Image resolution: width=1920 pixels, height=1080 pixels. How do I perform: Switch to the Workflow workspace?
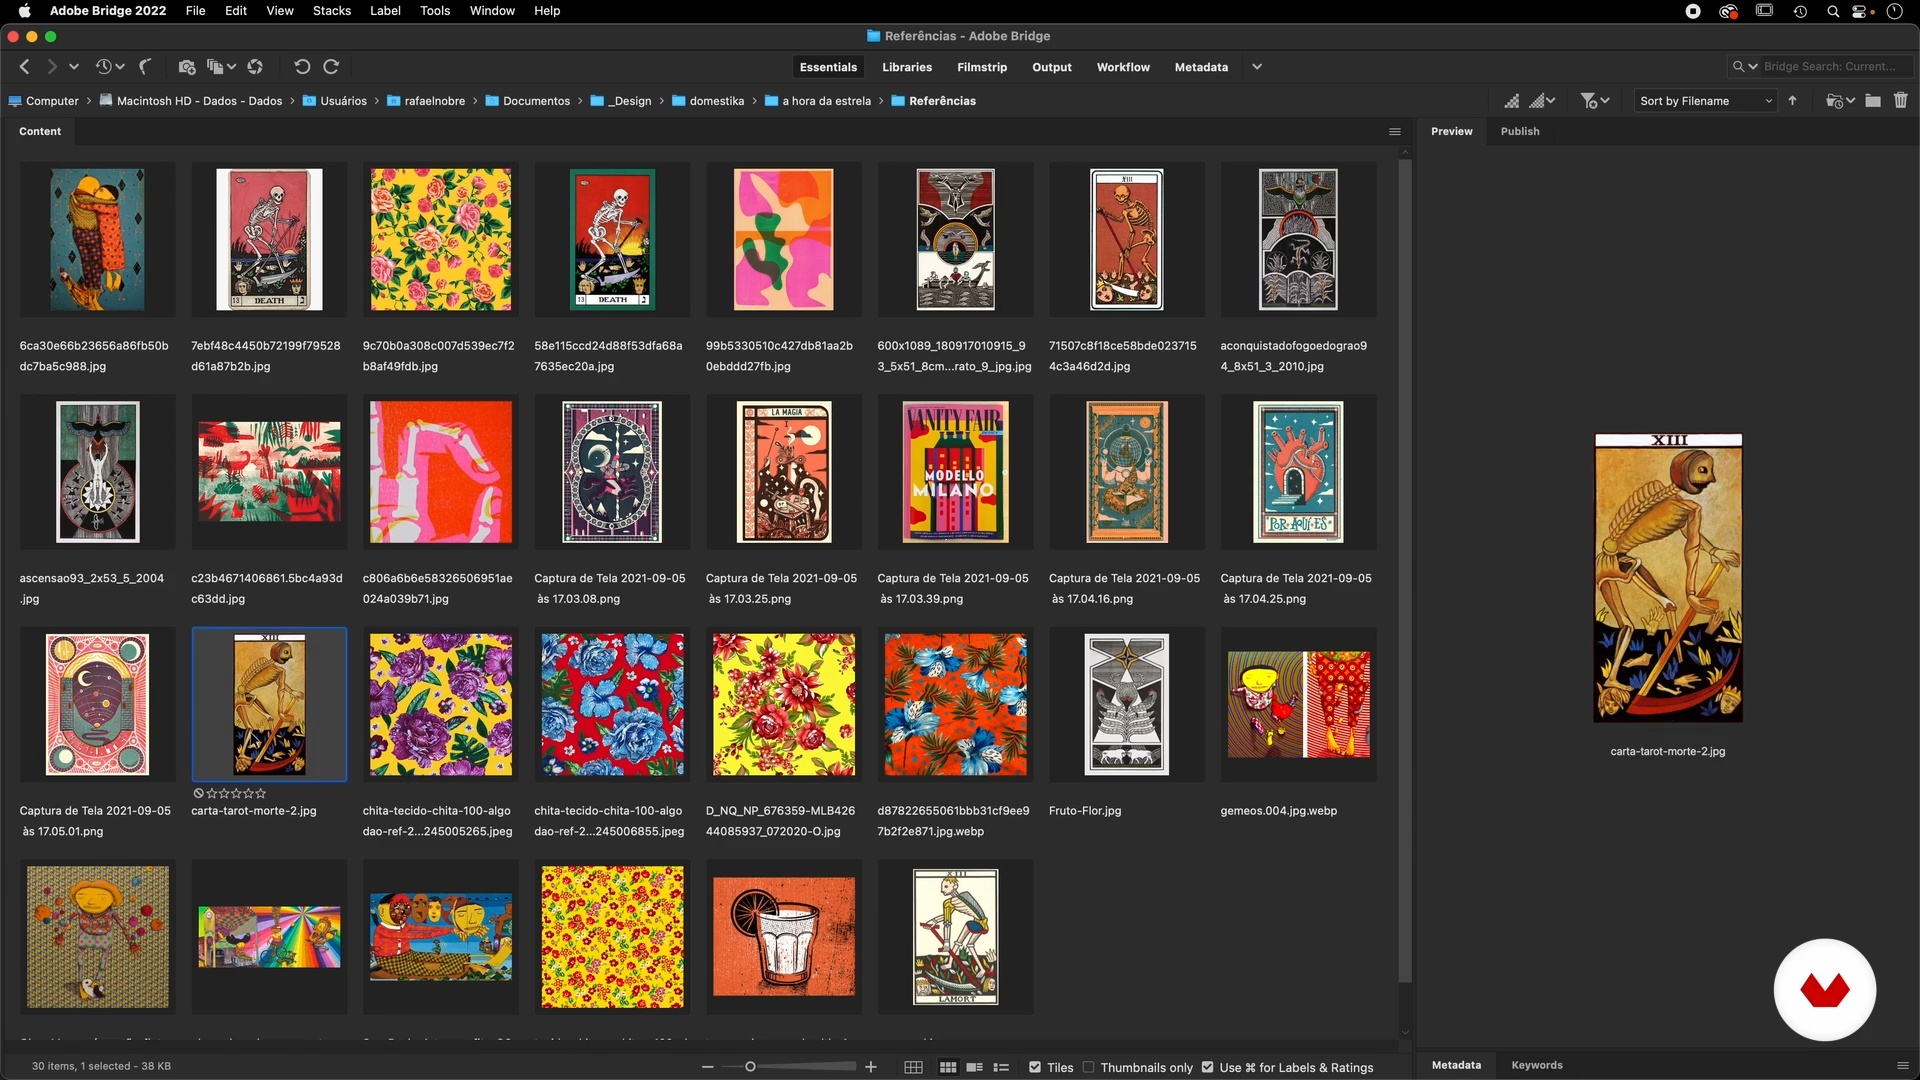coord(1123,67)
